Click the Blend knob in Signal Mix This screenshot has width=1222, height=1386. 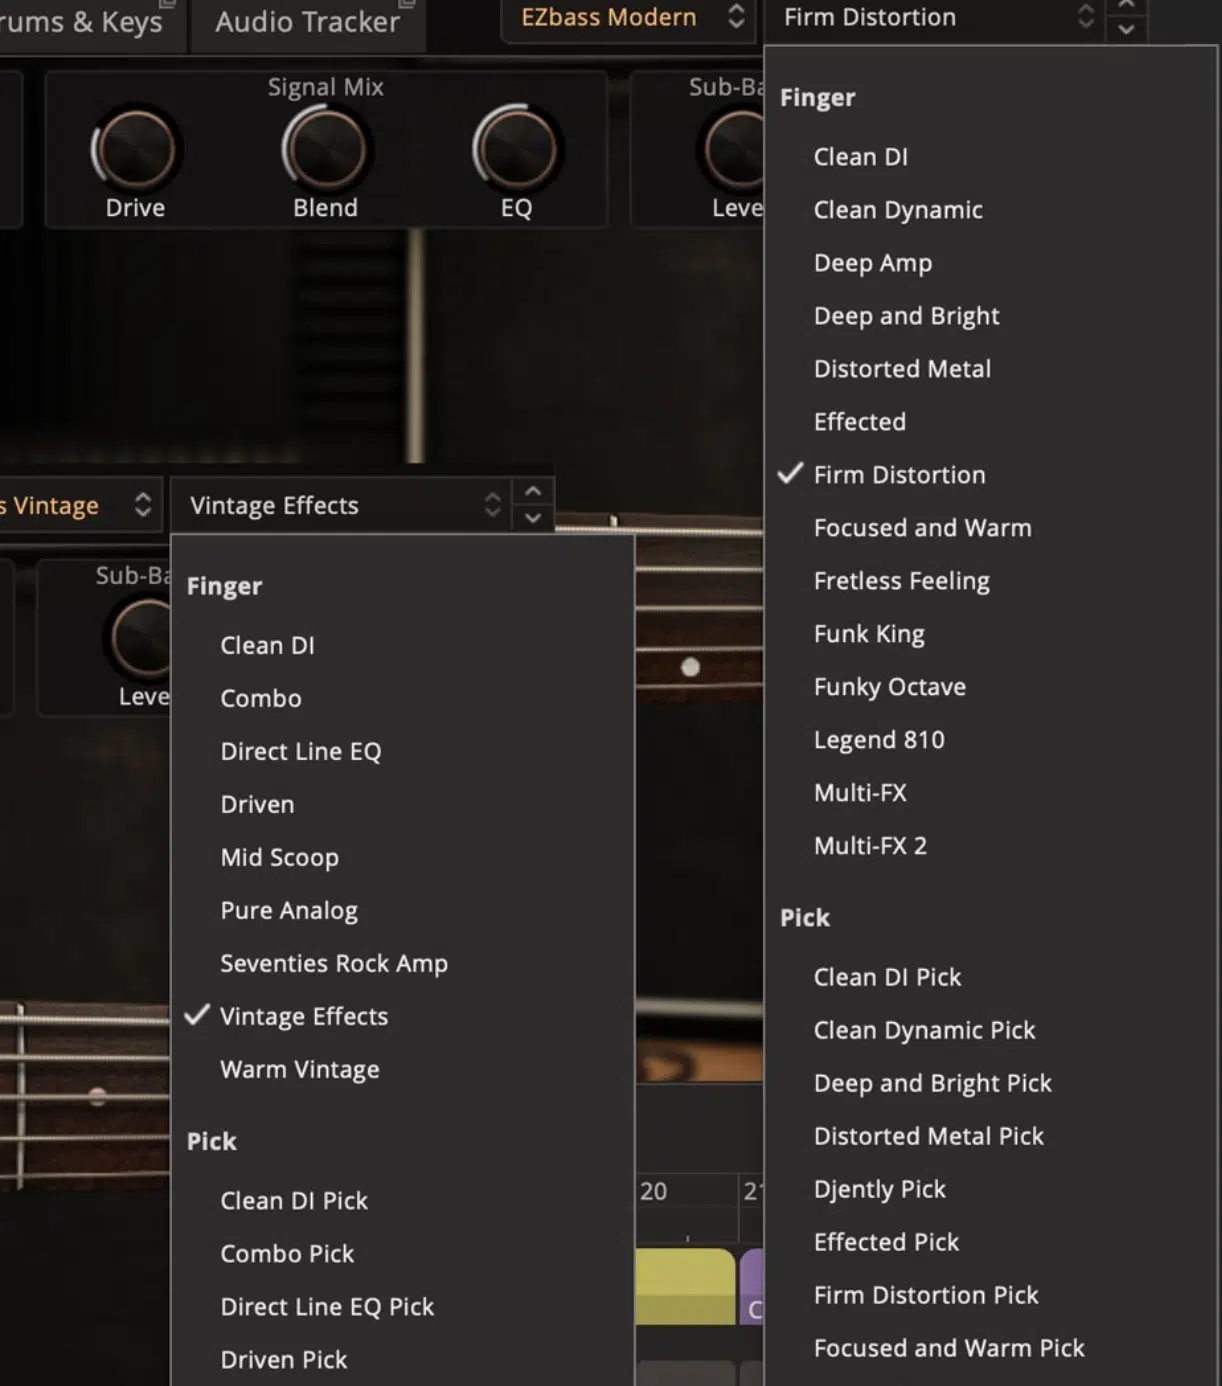(x=325, y=150)
